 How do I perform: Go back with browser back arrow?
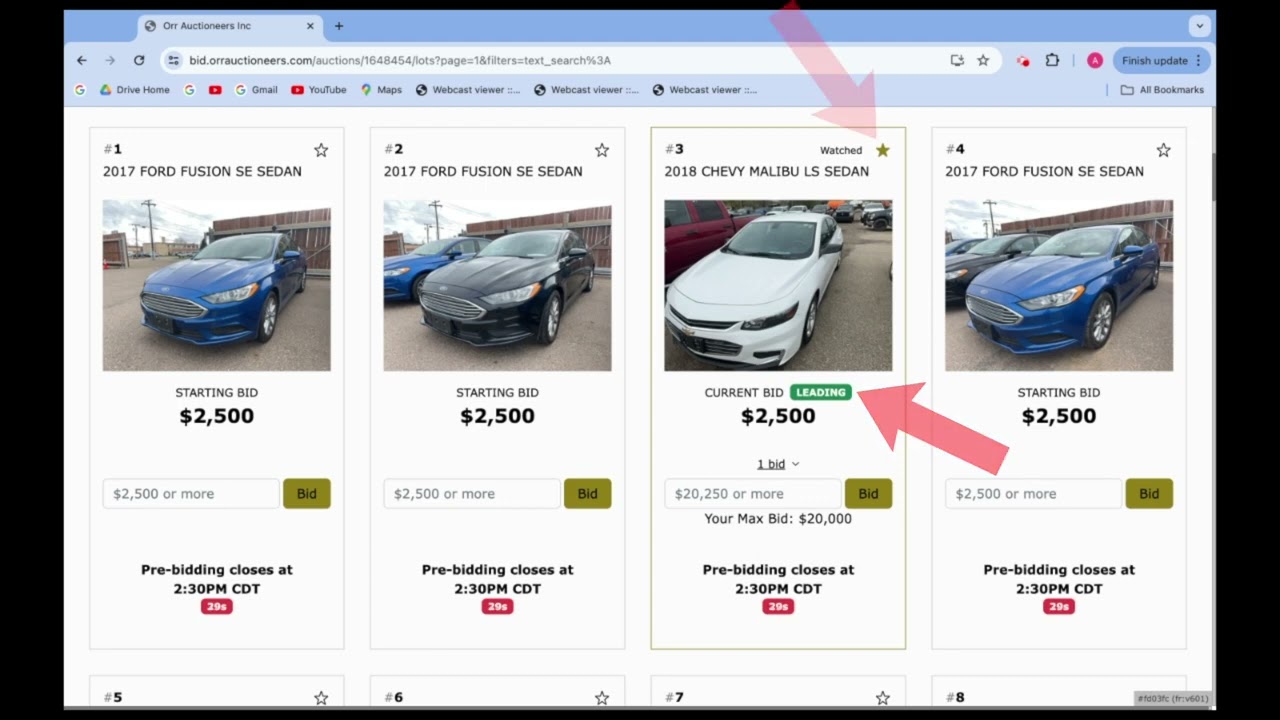tap(82, 60)
